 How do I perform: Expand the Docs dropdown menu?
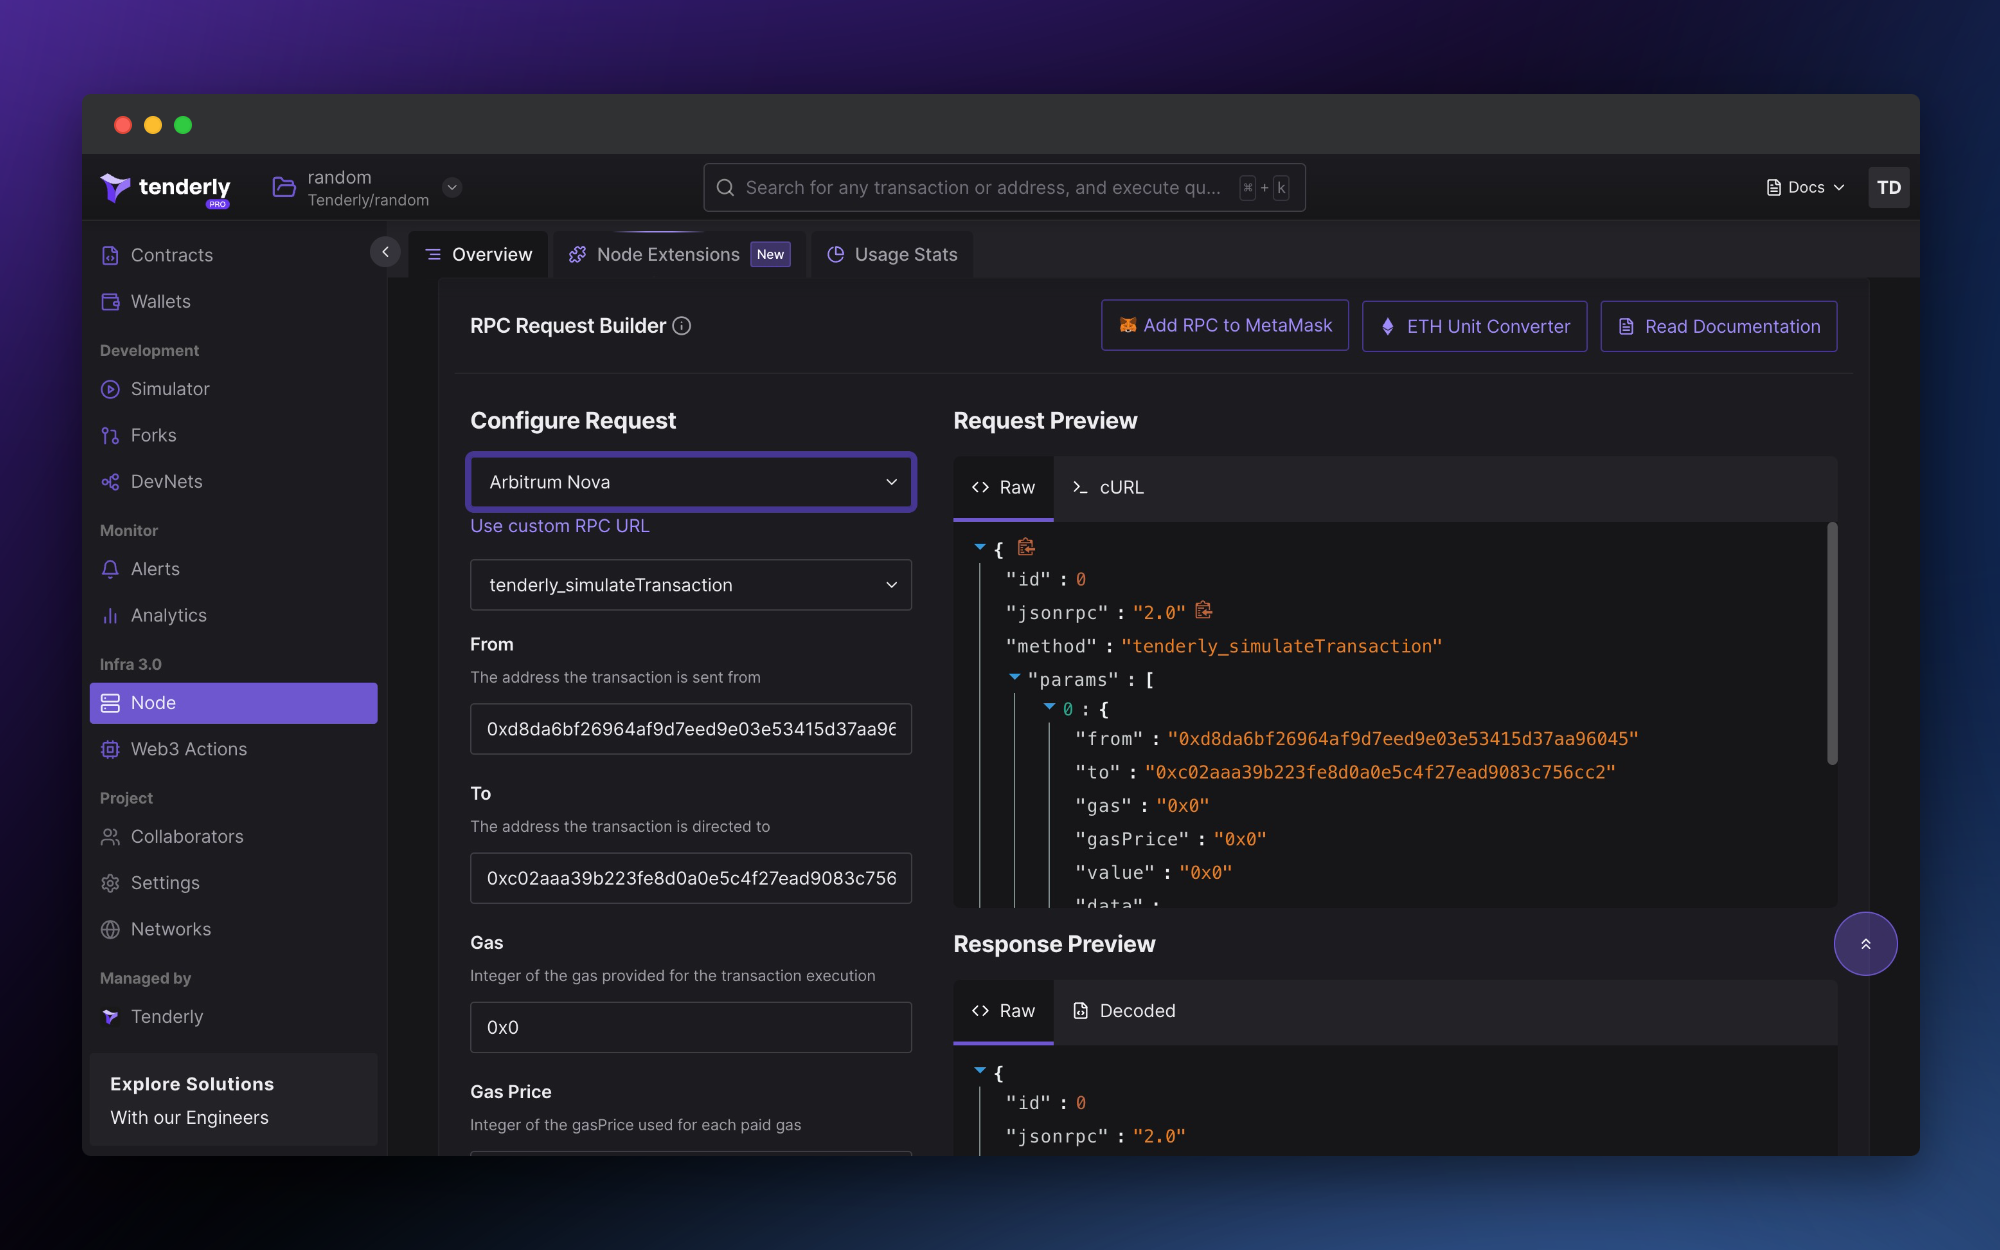1805,188
